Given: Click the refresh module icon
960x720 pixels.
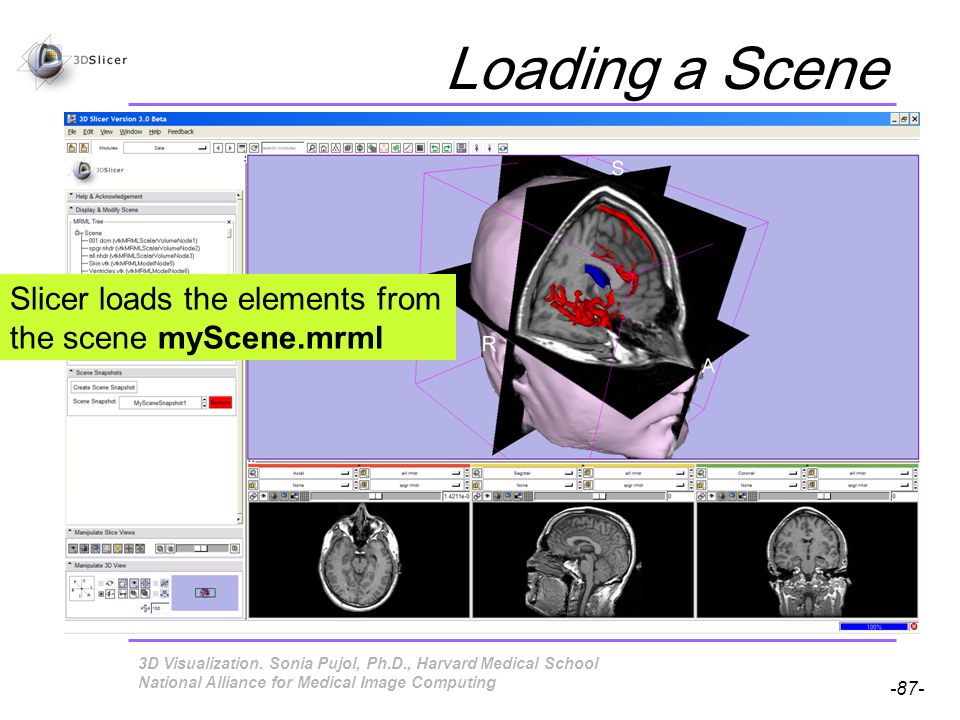Looking at the screenshot, I should pos(254,148).
